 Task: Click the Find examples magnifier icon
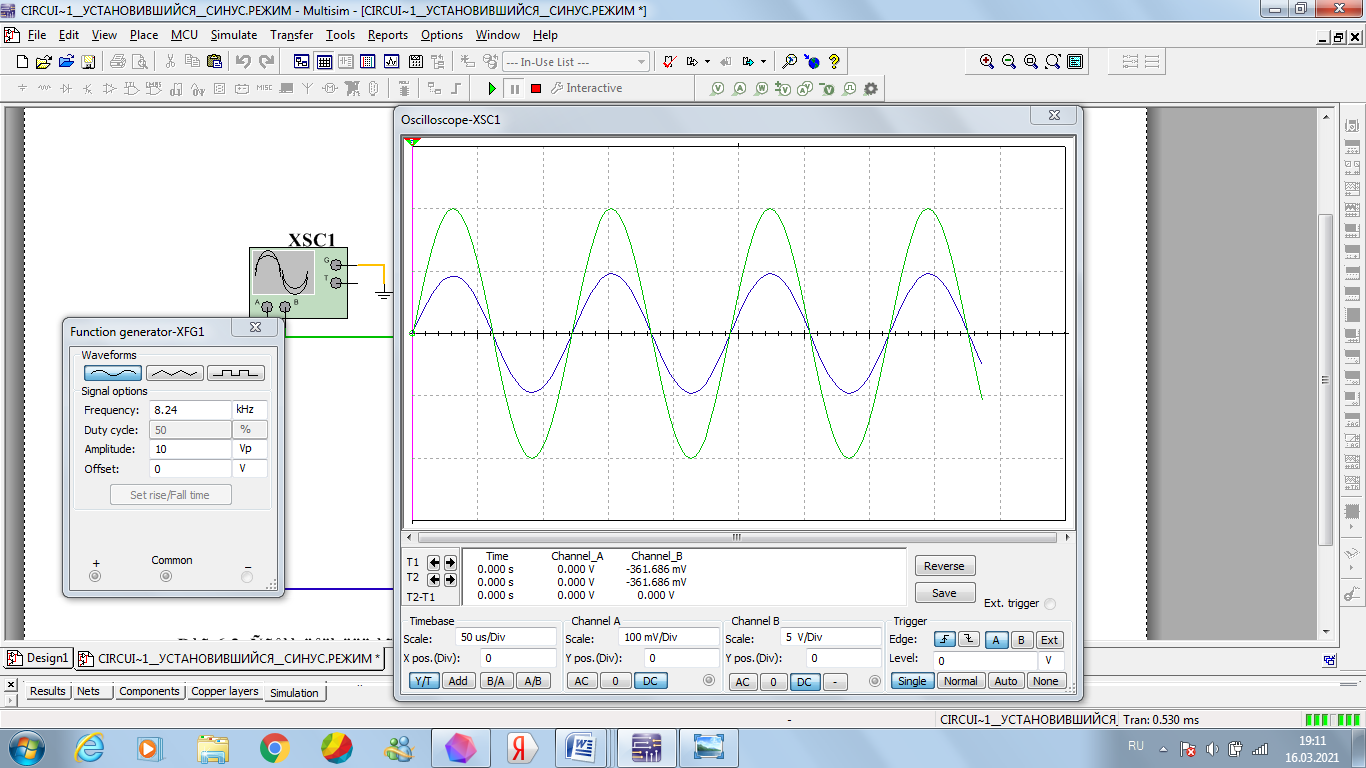click(789, 62)
